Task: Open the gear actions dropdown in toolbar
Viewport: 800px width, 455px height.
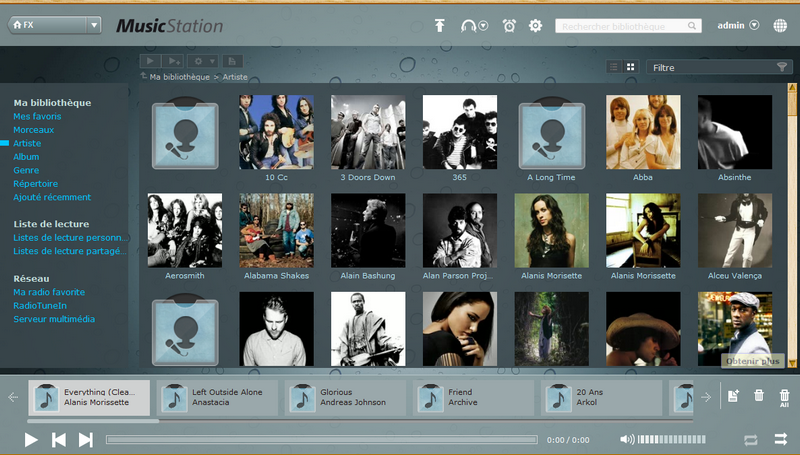Action: 203,61
